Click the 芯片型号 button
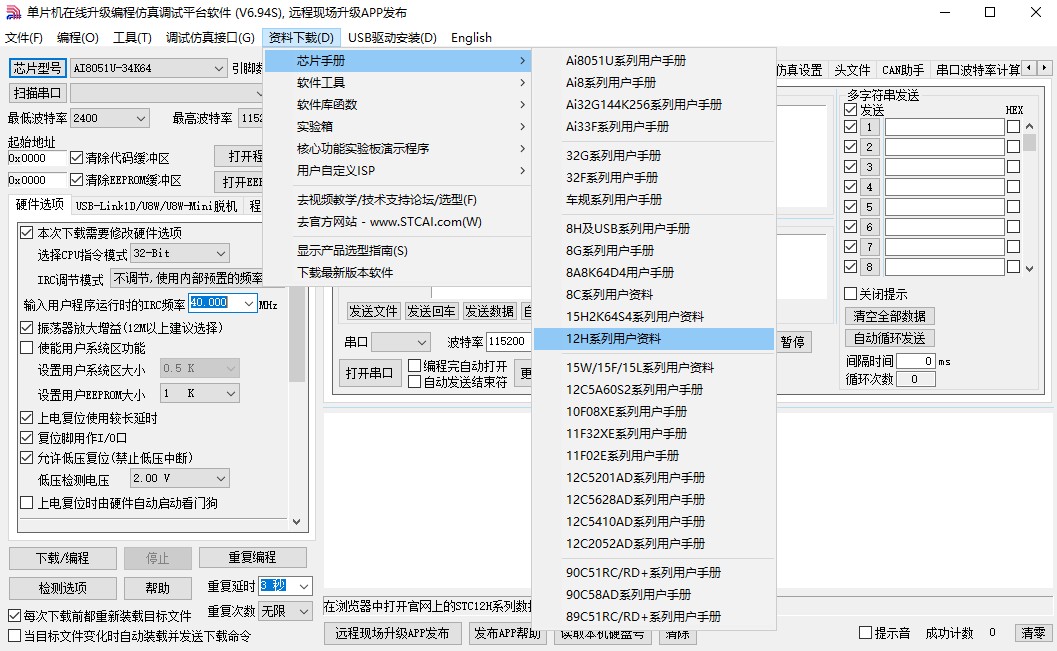 point(38,68)
